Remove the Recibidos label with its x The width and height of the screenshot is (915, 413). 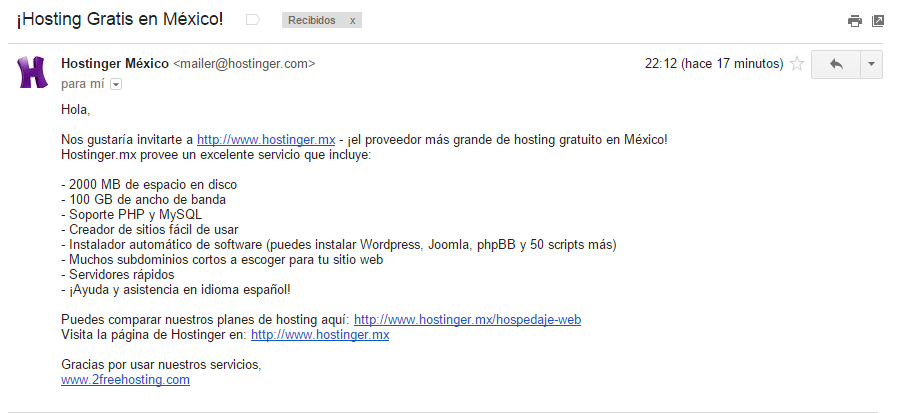coord(352,20)
